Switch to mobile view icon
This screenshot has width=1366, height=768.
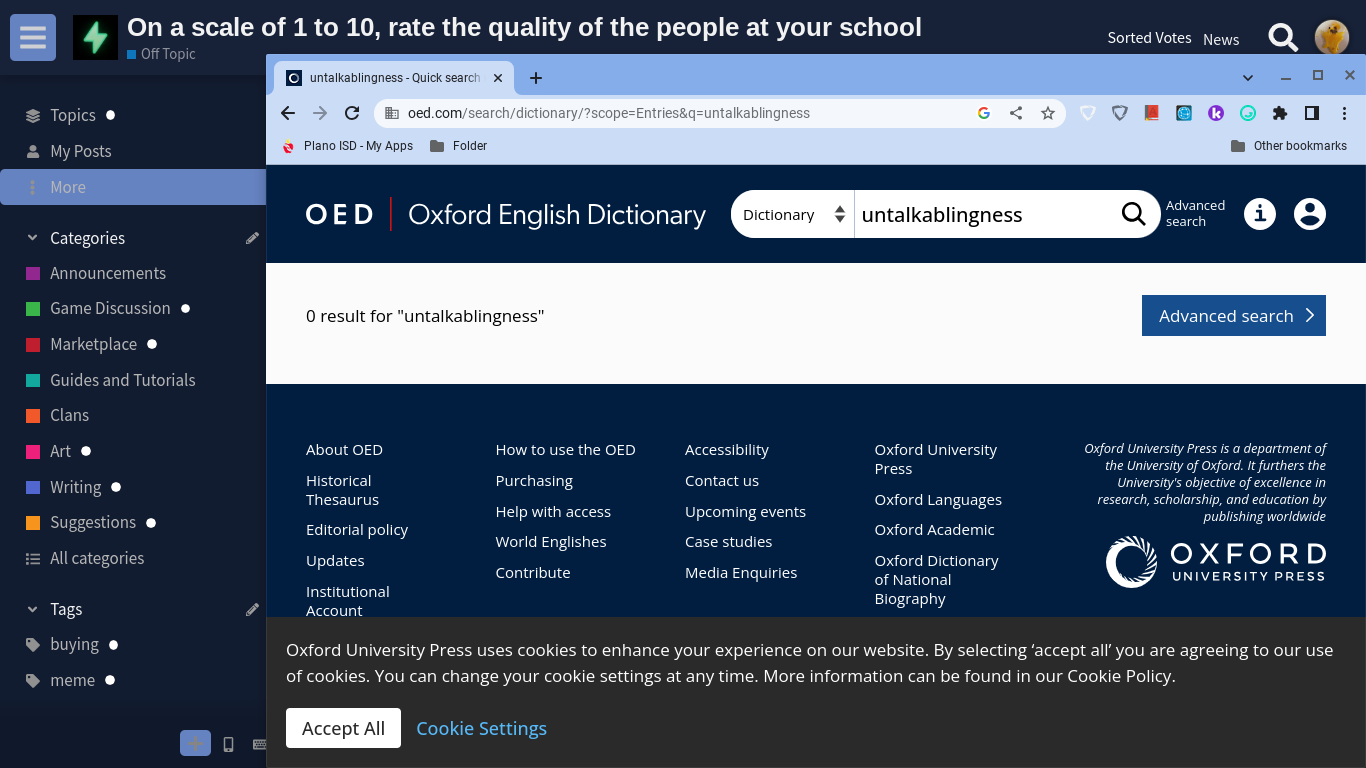(228, 744)
